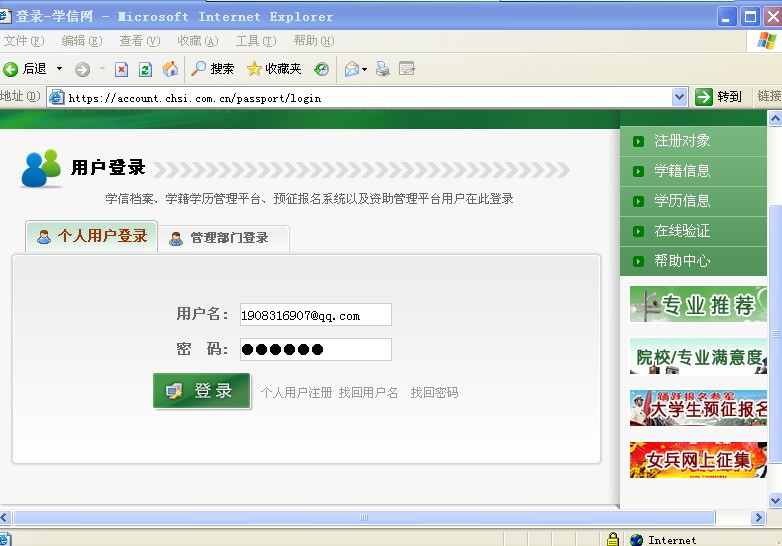Click the security padlock status icon
This screenshot has height=546, width=782.
coord(613,539)
